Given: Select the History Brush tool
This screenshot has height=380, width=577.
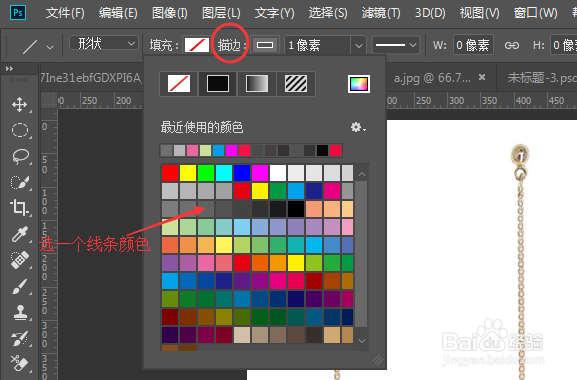Looking at the screenshot, I should (19, 338).
